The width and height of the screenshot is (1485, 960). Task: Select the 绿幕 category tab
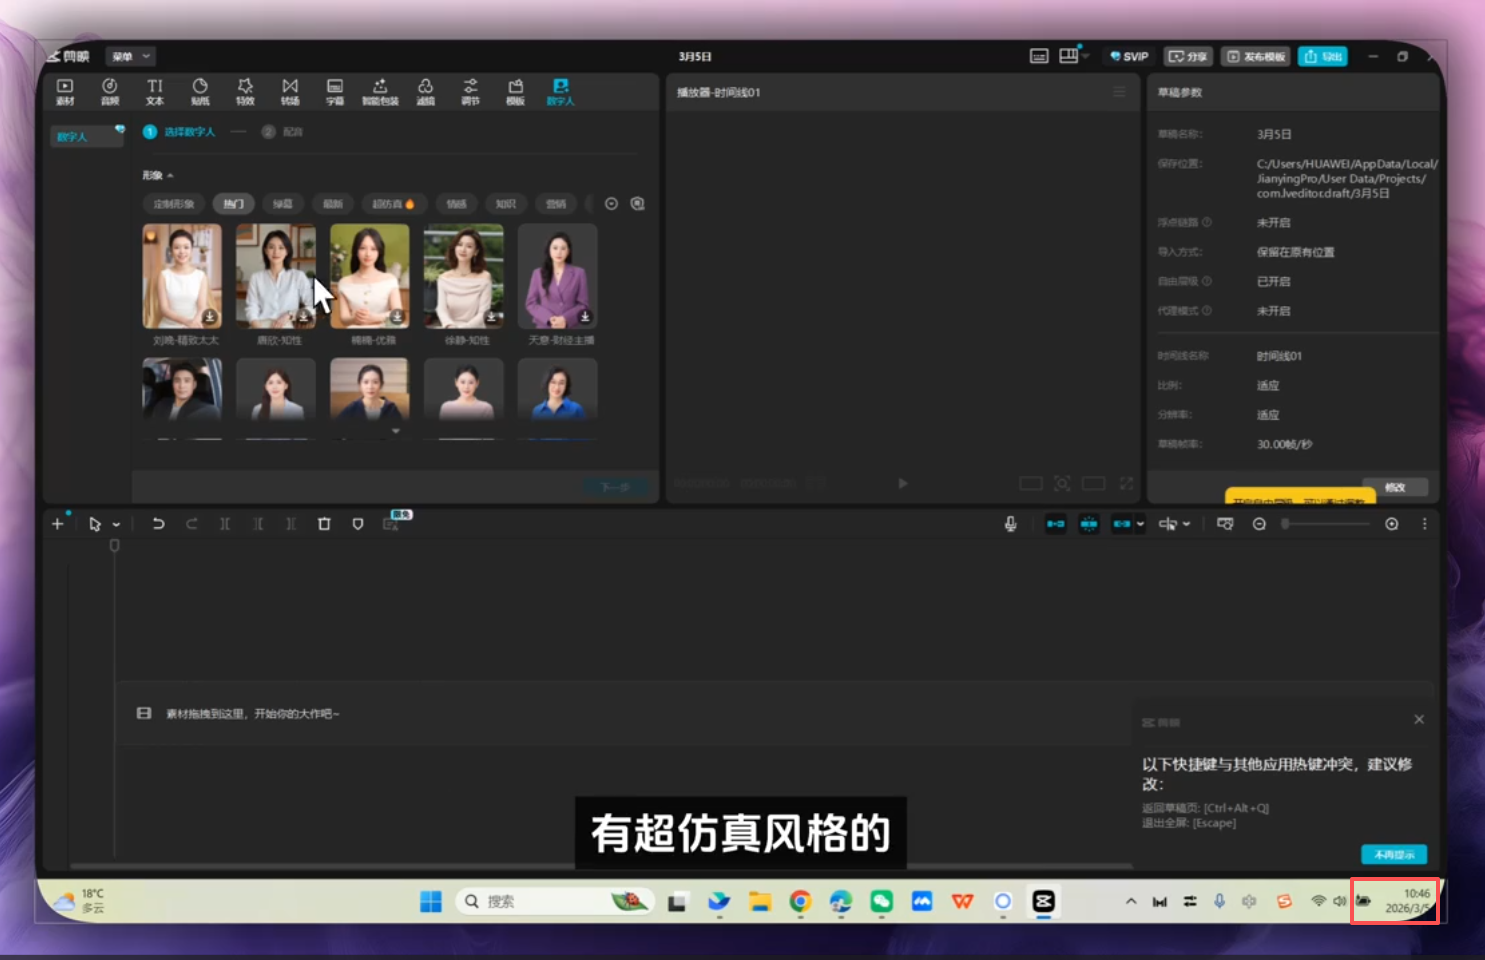click(x=283, y=204)
